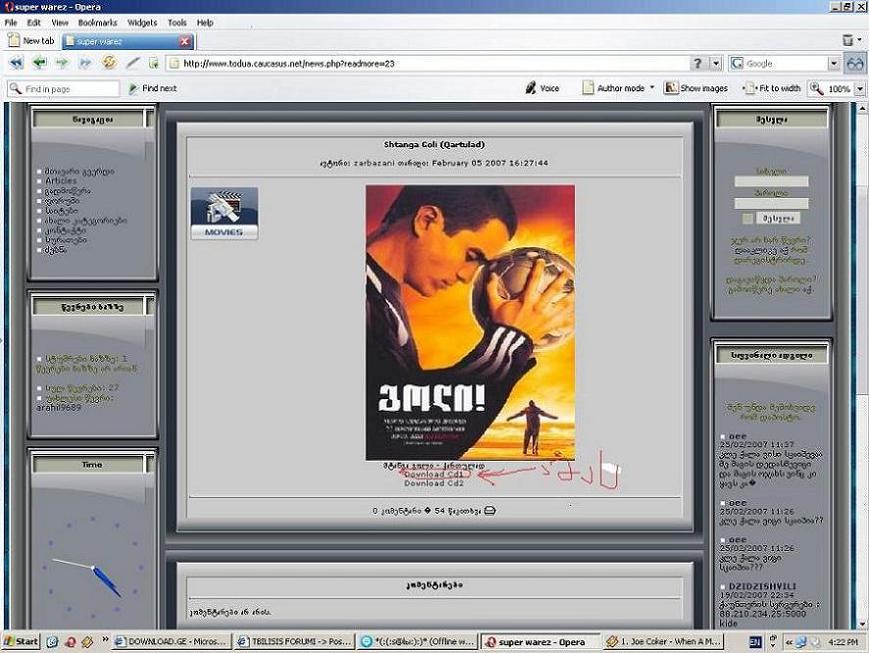The image size is (869, 653).
Task: Open the Widgets menu
Action: (x=142, y=23)
